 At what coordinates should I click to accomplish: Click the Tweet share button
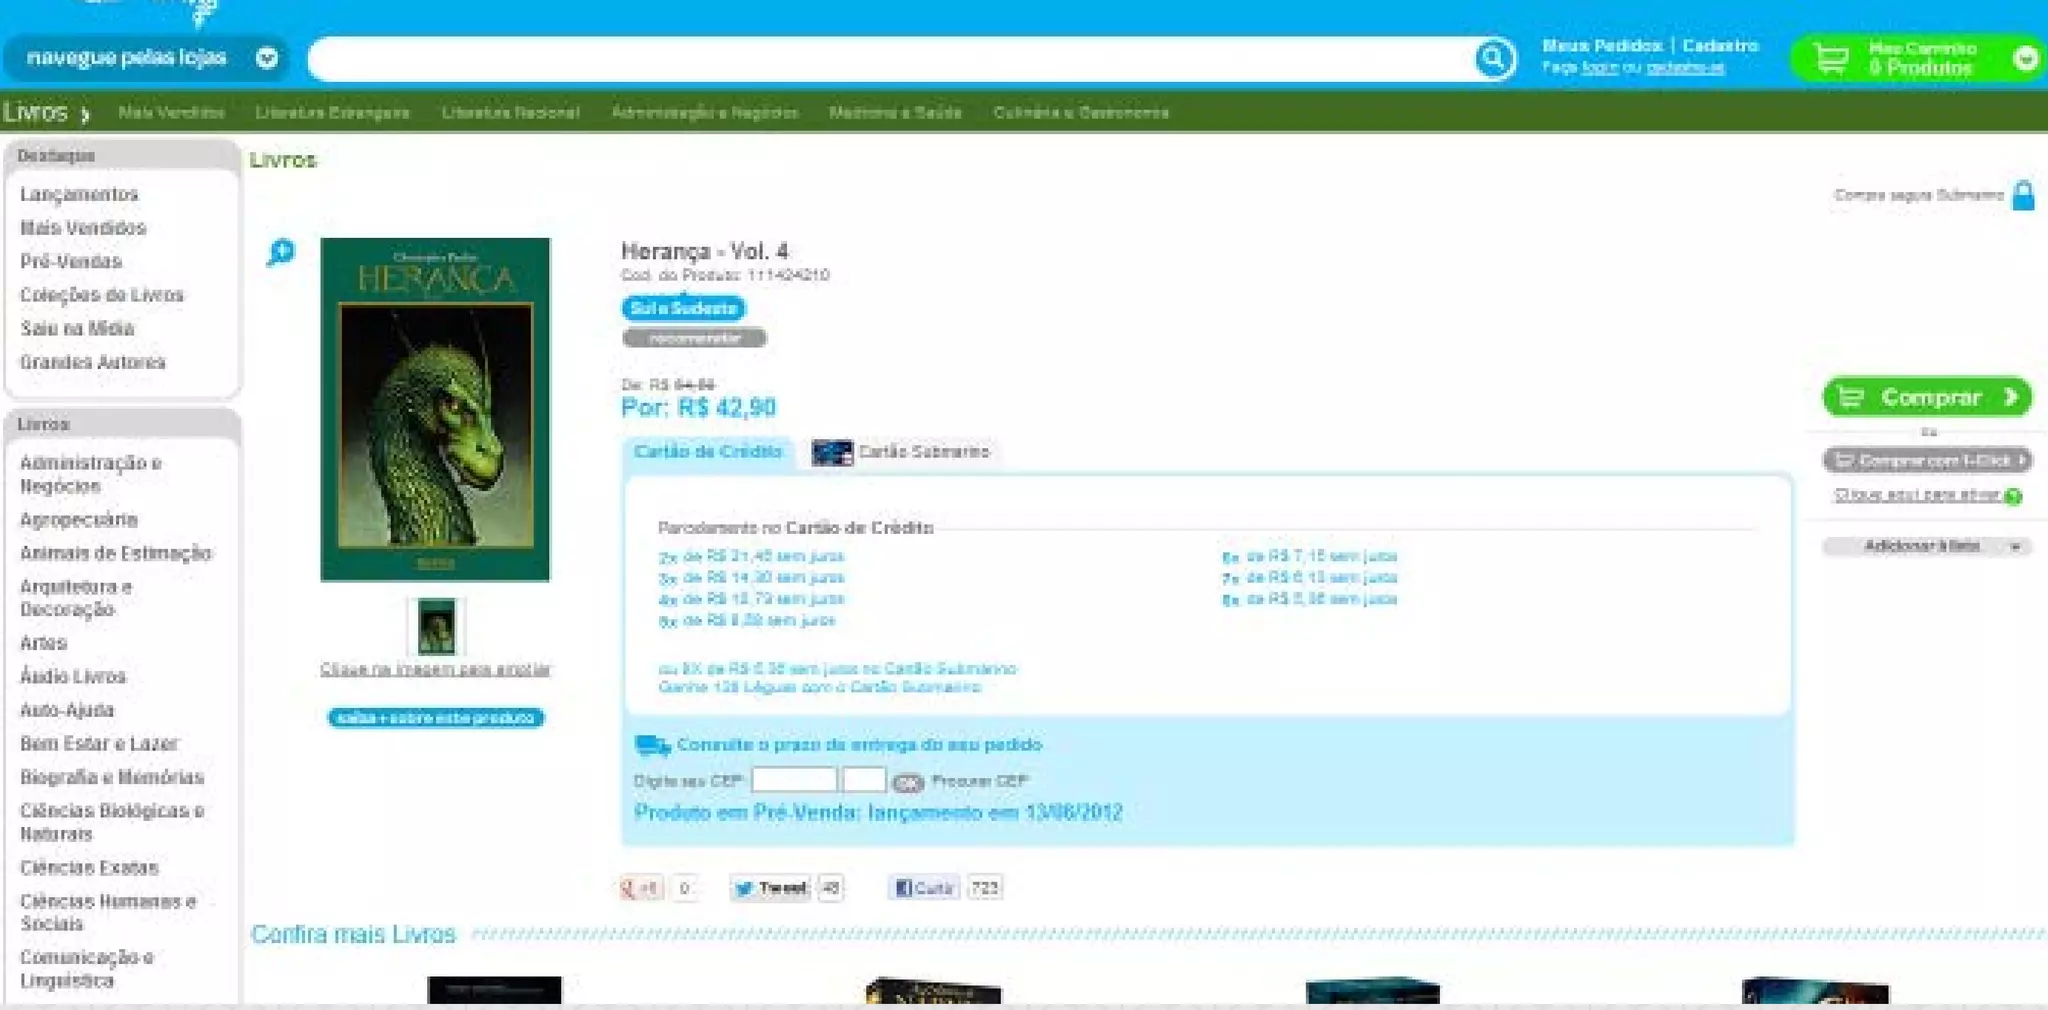coord(771,887)
